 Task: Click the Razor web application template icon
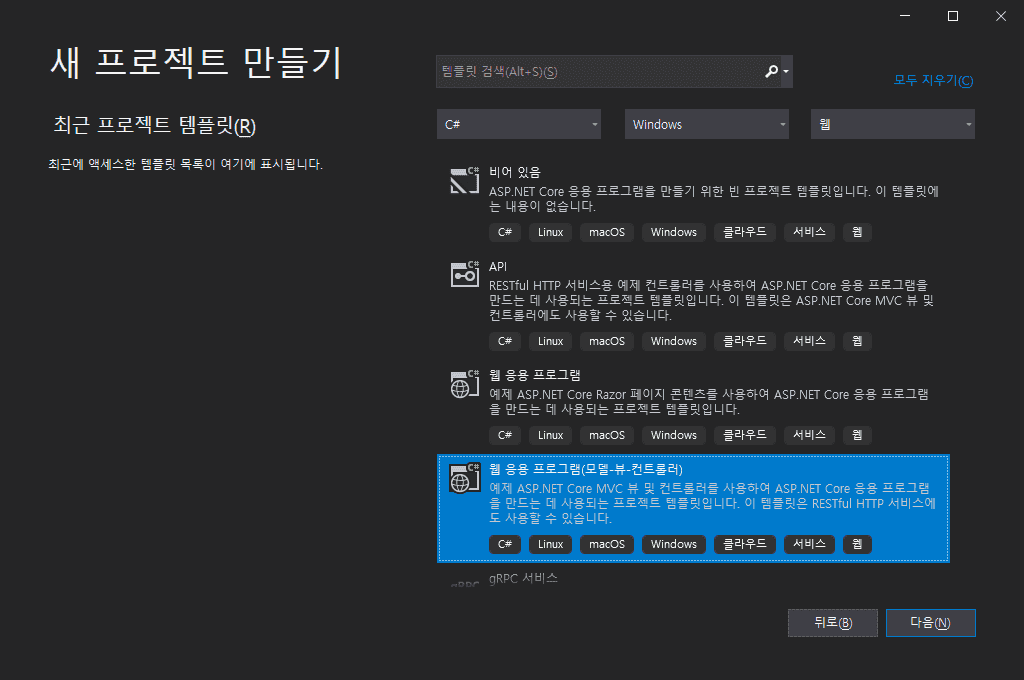click(x=465, y=384)
